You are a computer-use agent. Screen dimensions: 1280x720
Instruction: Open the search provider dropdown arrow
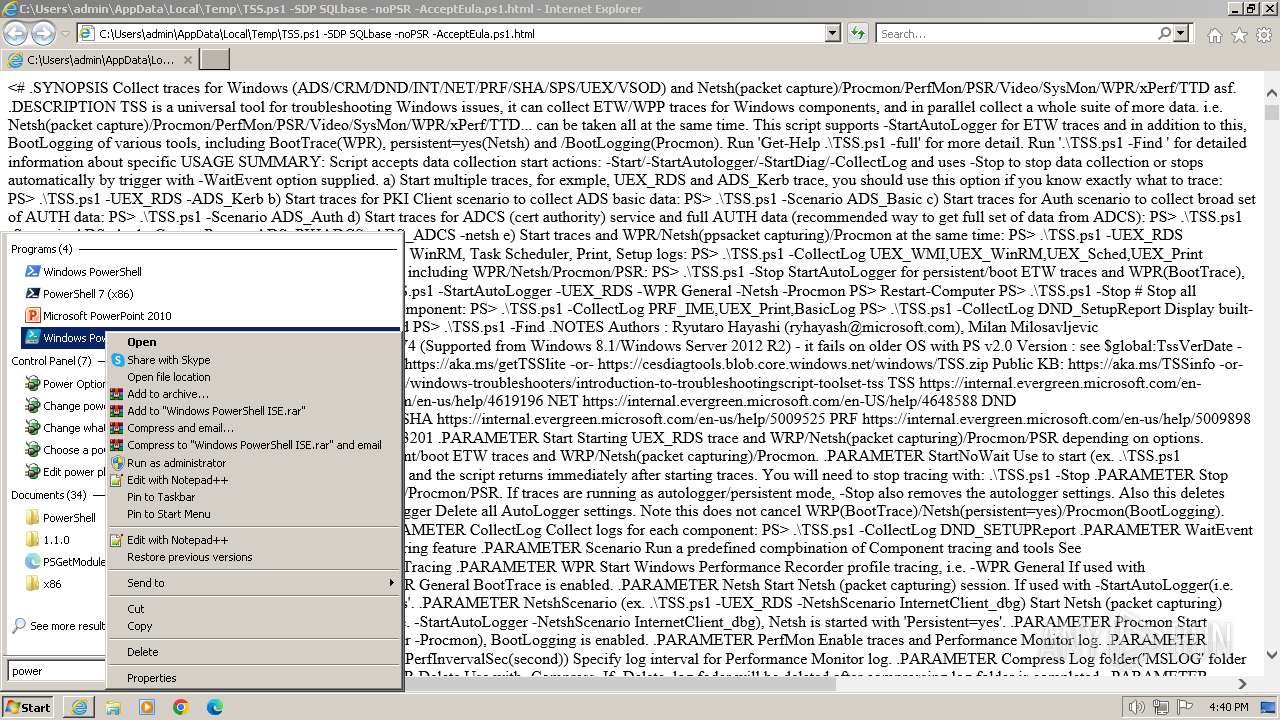[1181, 33]
